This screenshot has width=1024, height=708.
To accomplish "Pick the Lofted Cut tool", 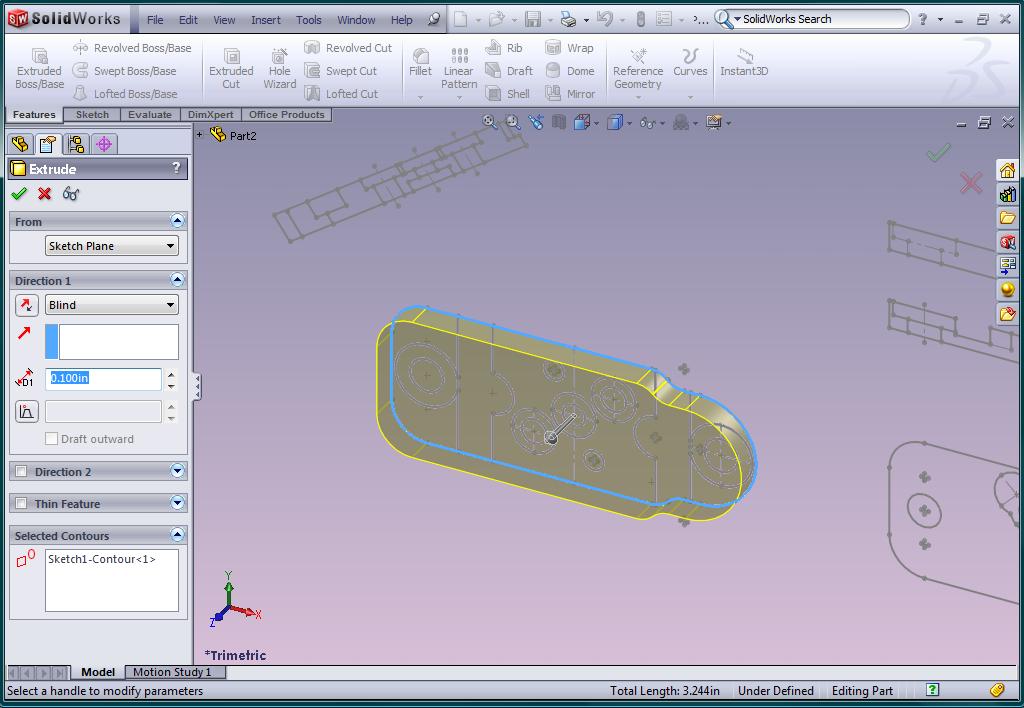I will [x=342, y=93].
